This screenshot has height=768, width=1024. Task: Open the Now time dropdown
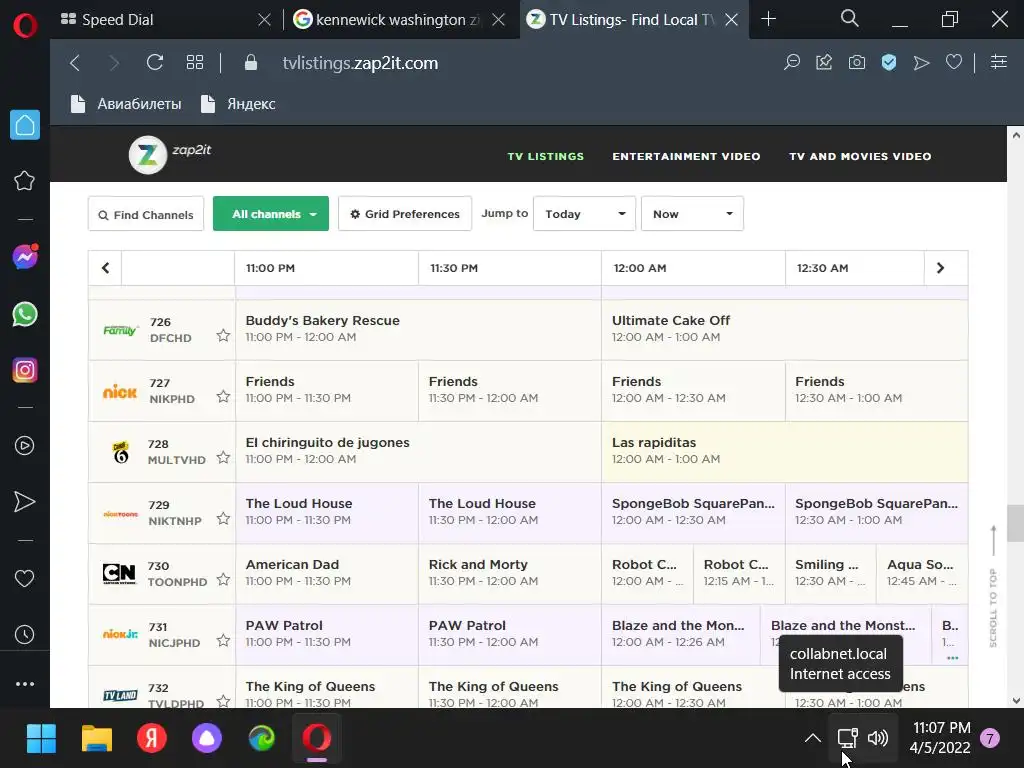[692, 214]
